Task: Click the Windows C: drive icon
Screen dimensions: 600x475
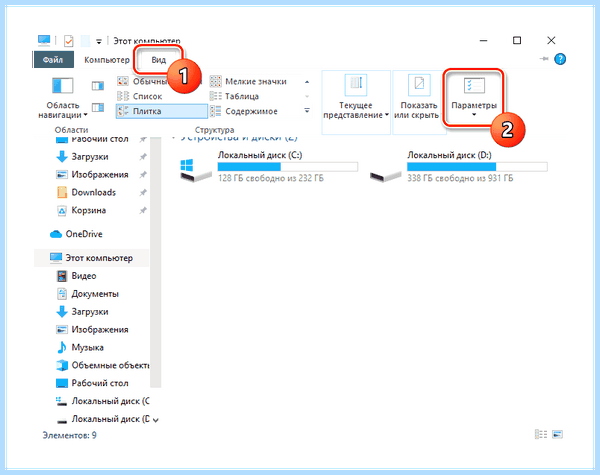Action: [195, 170]
